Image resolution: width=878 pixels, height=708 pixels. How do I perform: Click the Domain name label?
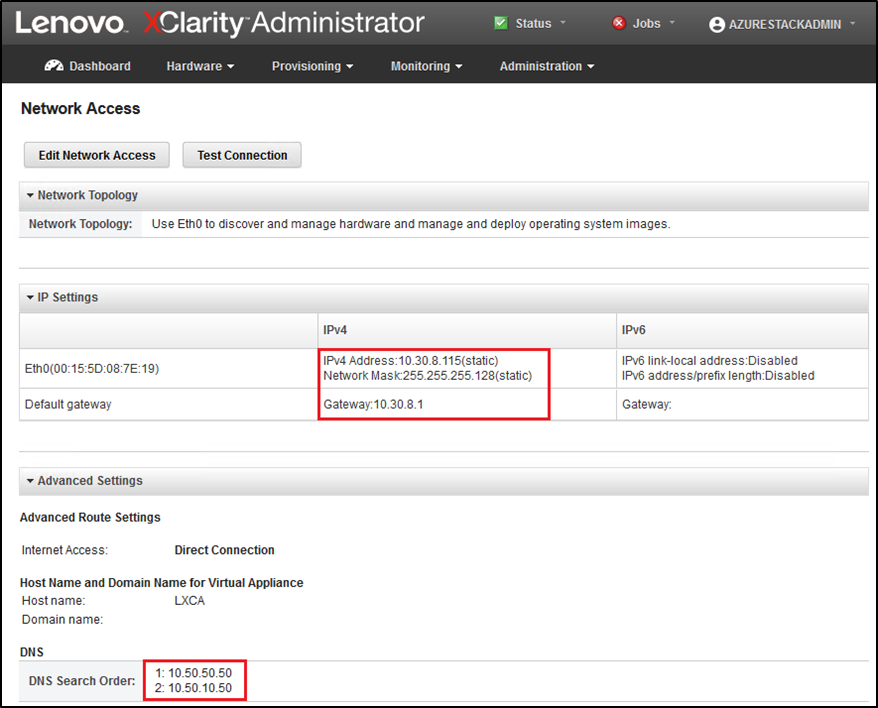(x=62, y=620)
